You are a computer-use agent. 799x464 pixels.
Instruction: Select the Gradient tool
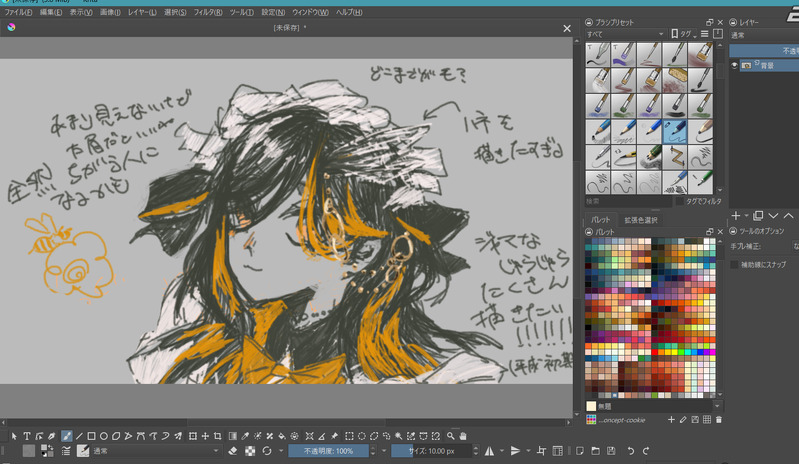232,436
